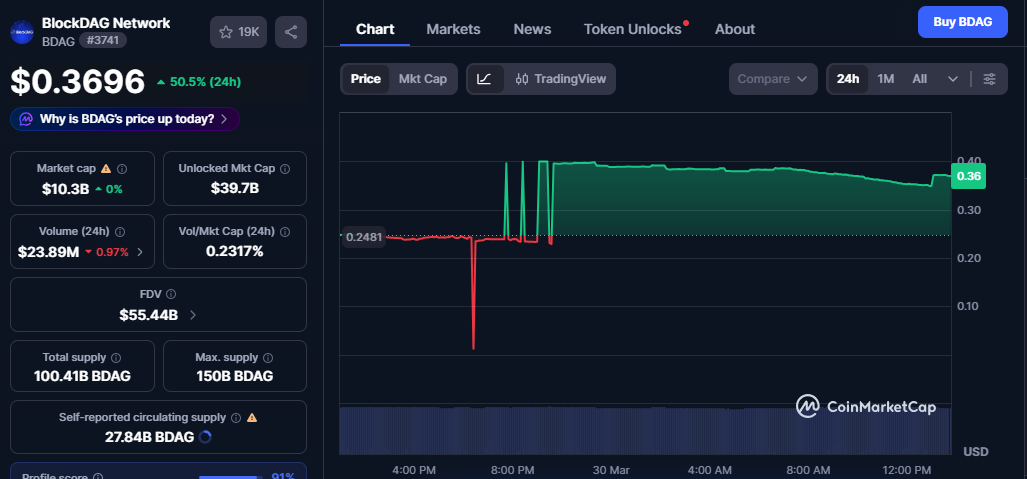
Task: Open the Compare dropdown
Action: point(773,79)
